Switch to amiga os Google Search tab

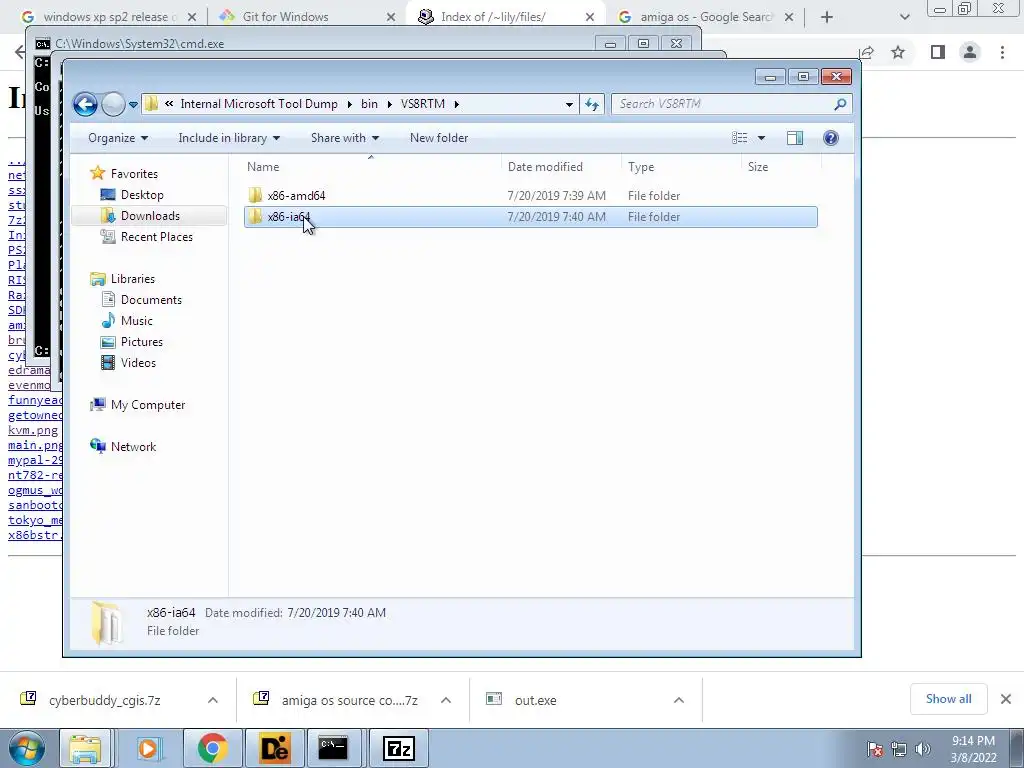(705, 17)
